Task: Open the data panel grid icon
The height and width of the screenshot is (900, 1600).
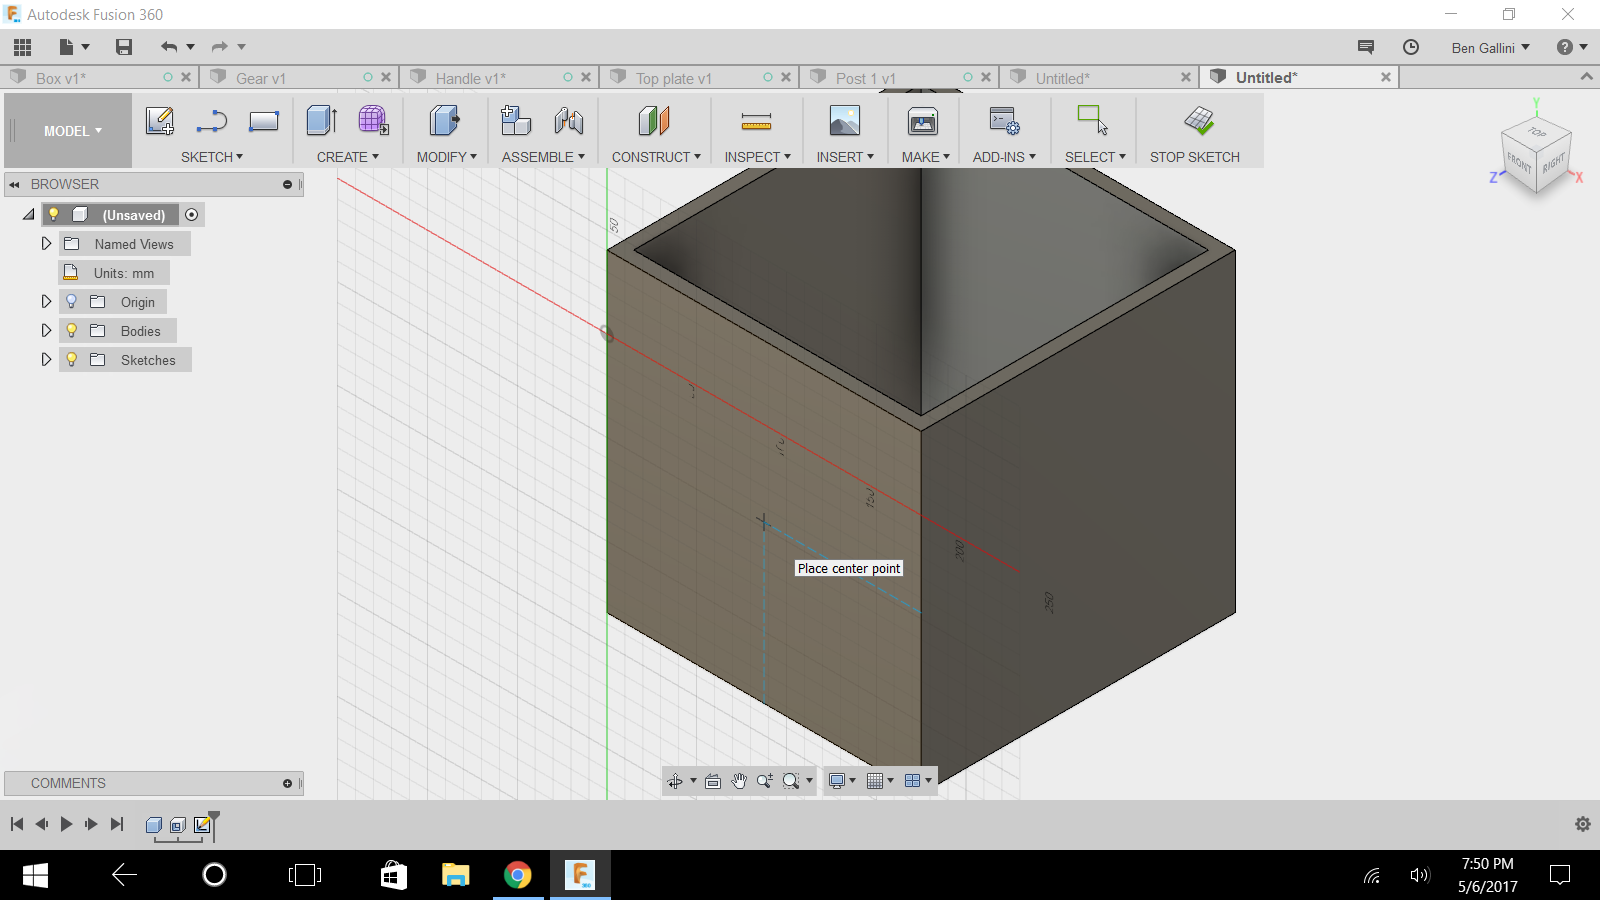Action: click(23, 47)
